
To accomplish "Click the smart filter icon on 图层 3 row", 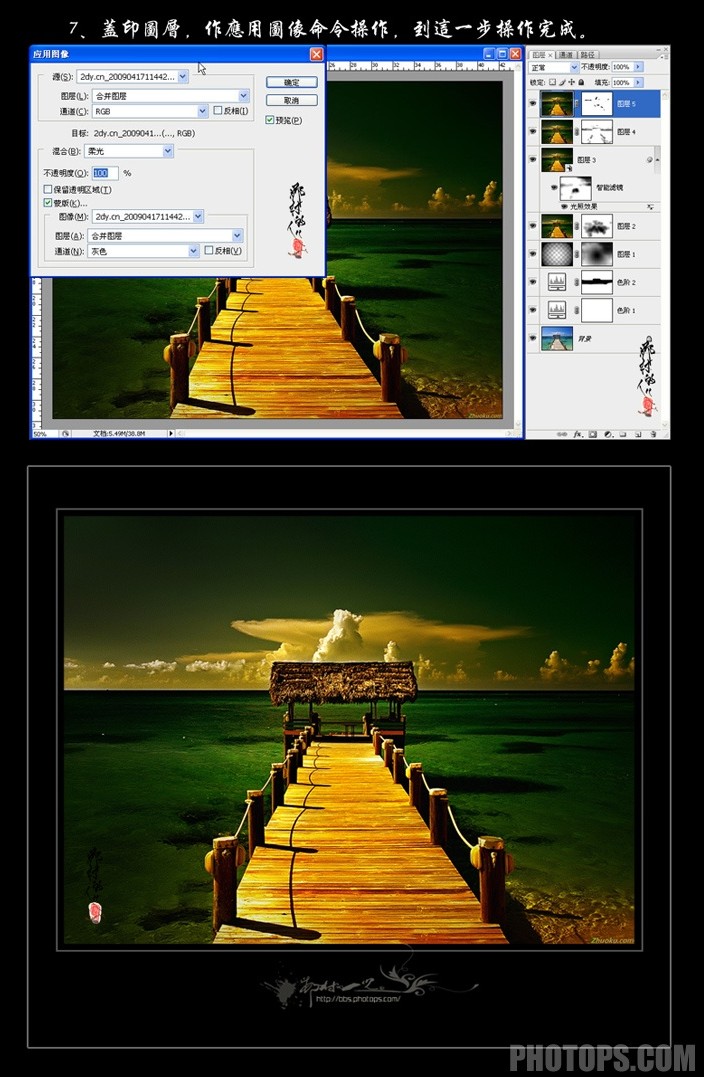I will [x=650, y=159].
